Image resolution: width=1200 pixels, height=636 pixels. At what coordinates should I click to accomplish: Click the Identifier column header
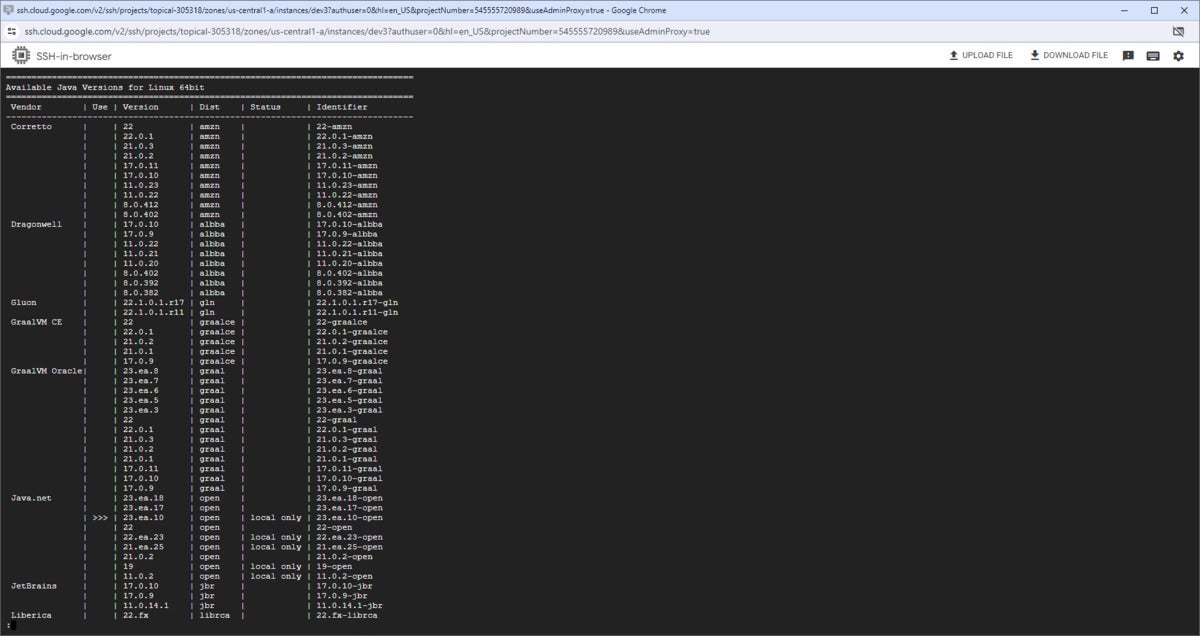342,107
